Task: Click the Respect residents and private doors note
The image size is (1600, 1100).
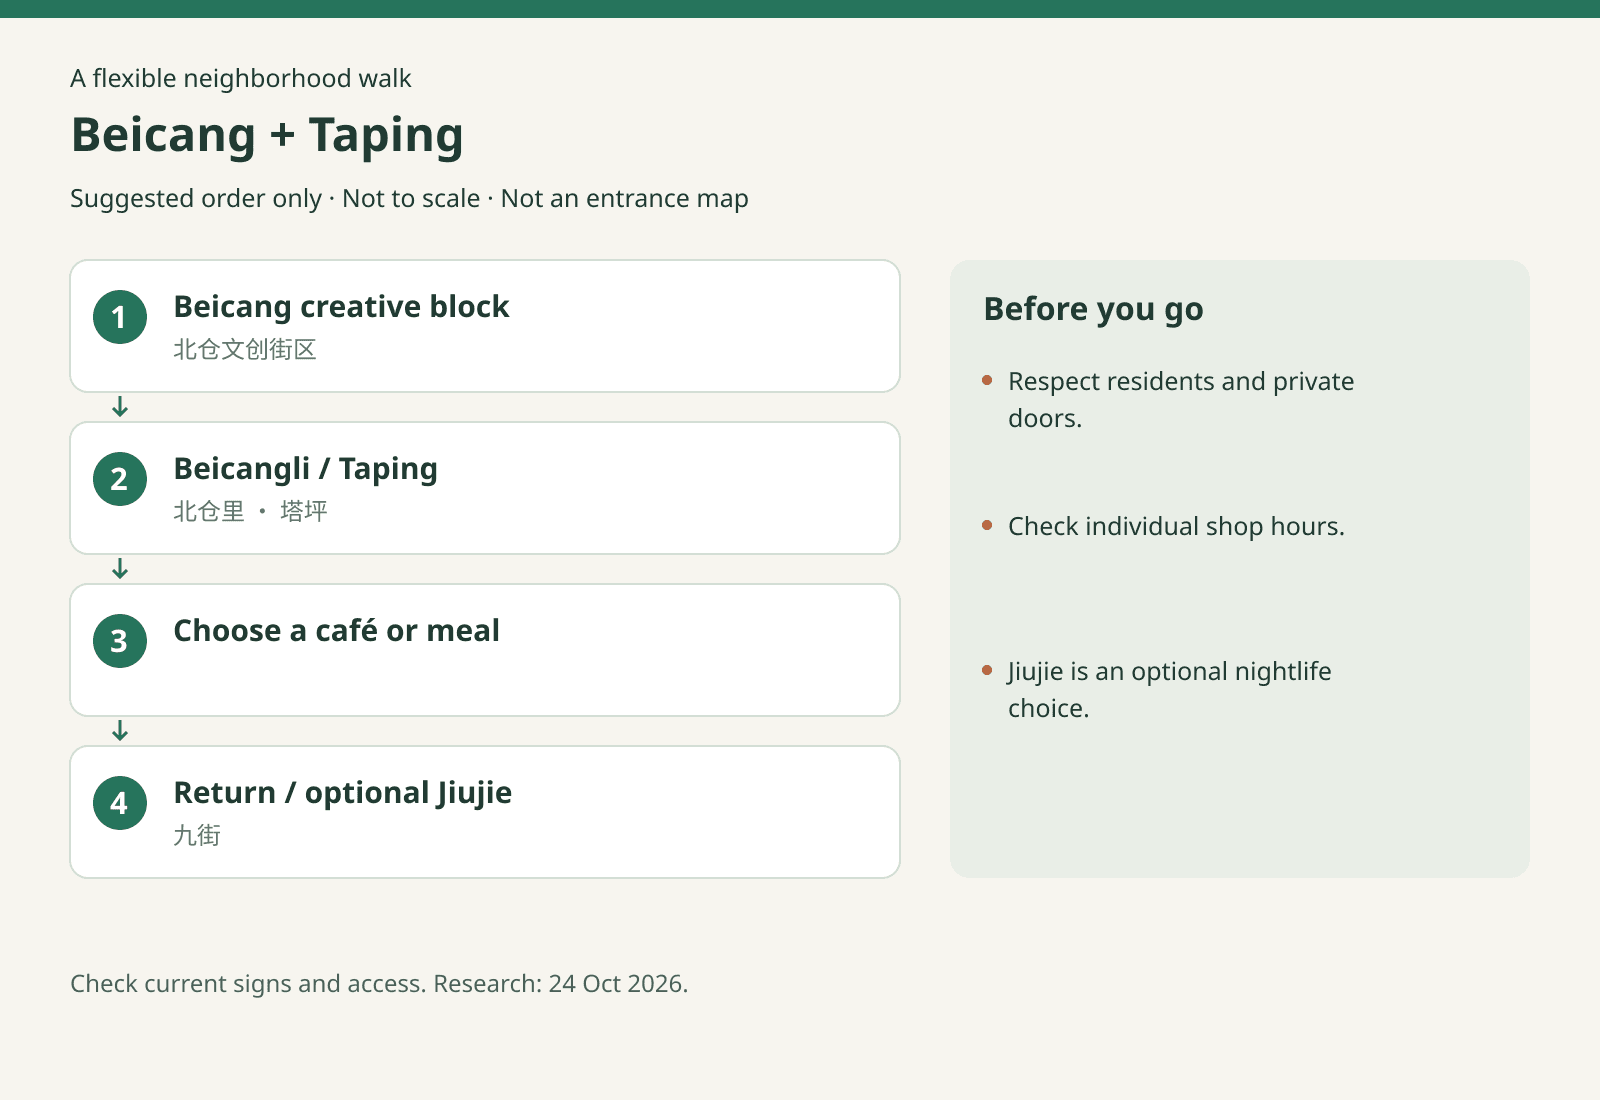Action: click(1181, 400)
